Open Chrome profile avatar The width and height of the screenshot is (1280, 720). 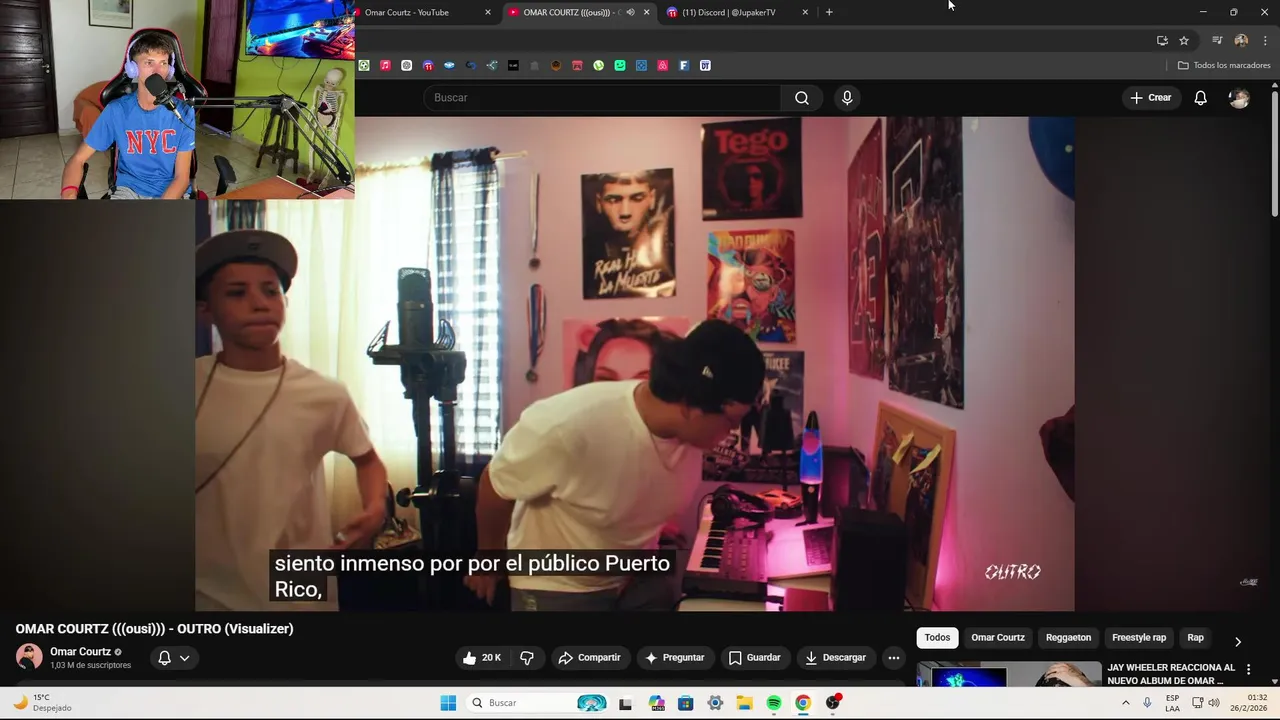point(1241,40)
